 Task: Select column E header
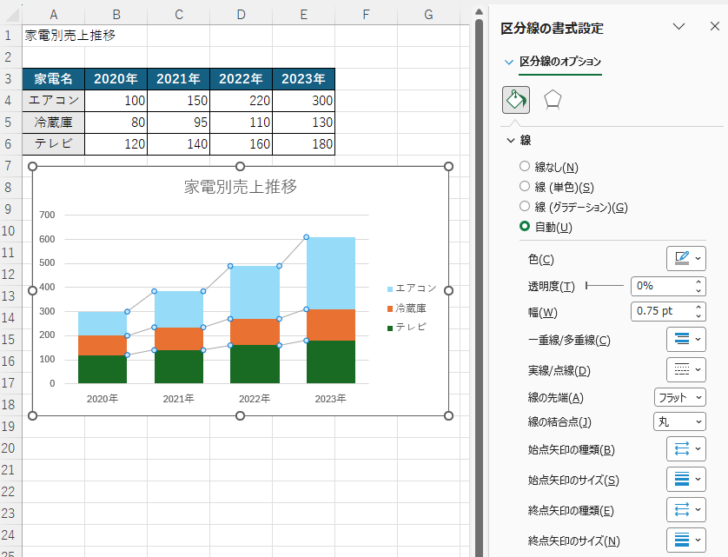(x=304, y=15)
